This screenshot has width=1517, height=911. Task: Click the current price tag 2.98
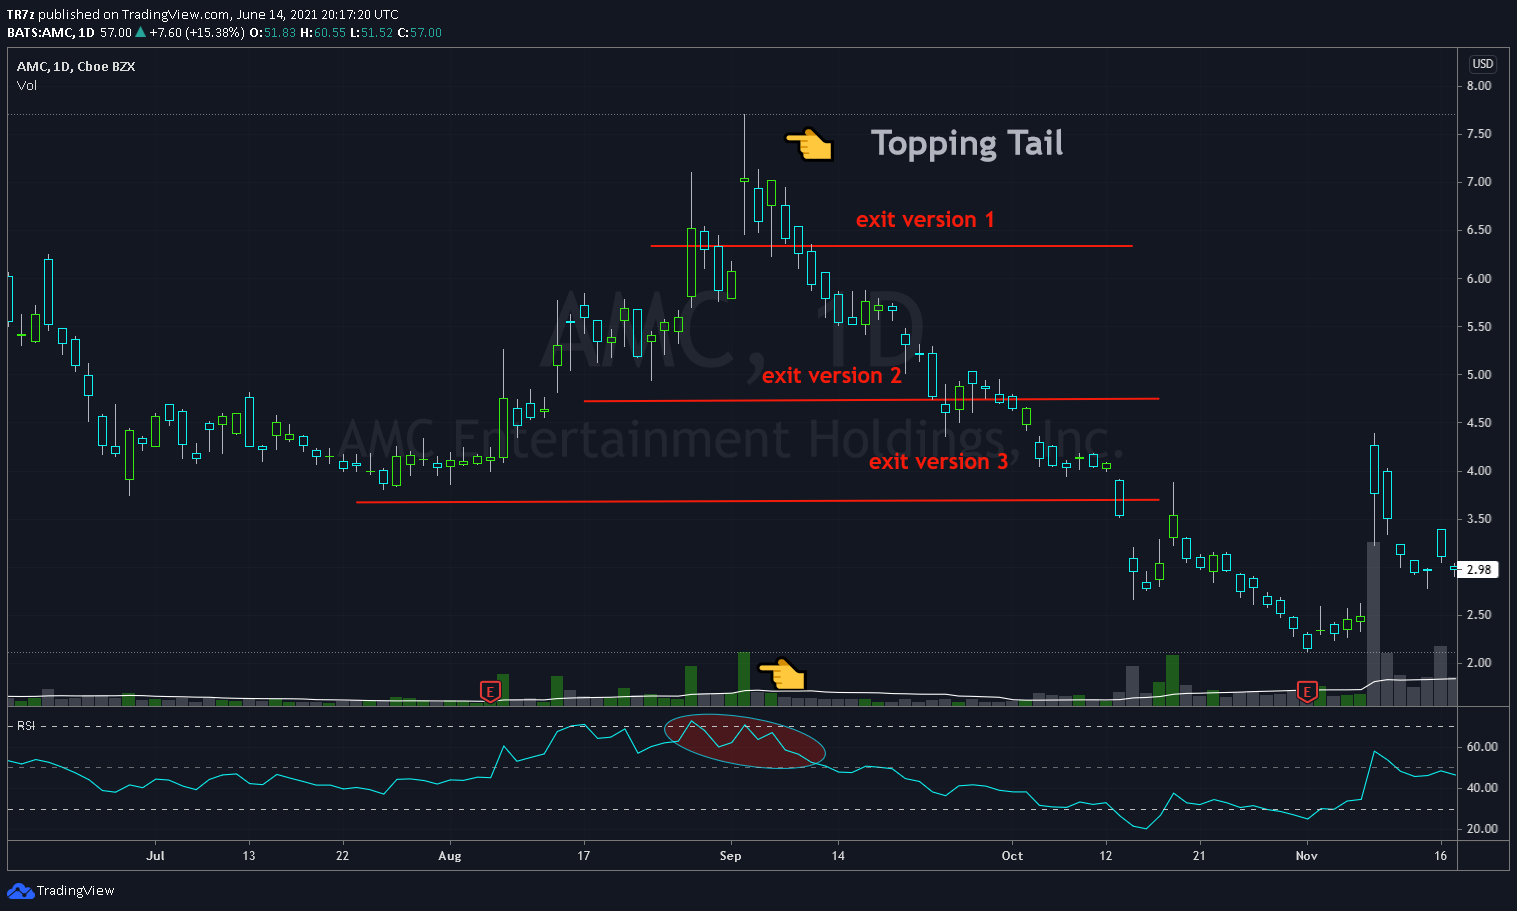click(x=1478, y=570)
